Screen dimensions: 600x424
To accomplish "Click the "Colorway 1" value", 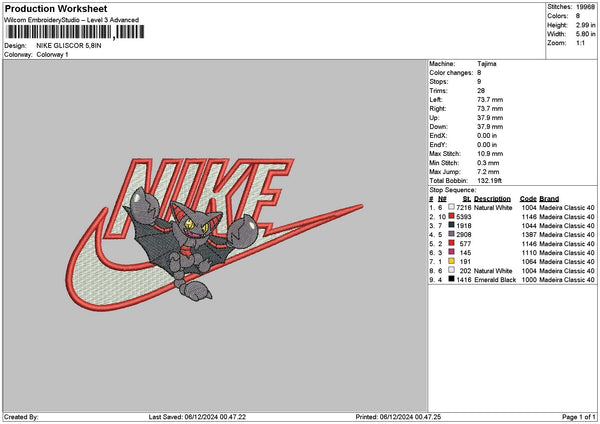I will pyautogui.click(x=52, y=55).
